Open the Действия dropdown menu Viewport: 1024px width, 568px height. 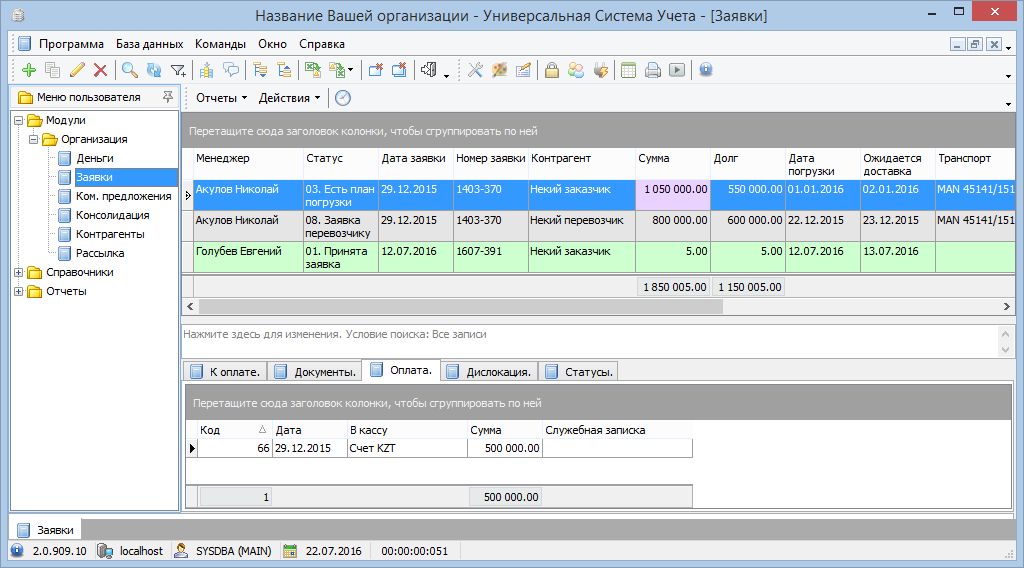pyautogui.click(x=289, y=98)
